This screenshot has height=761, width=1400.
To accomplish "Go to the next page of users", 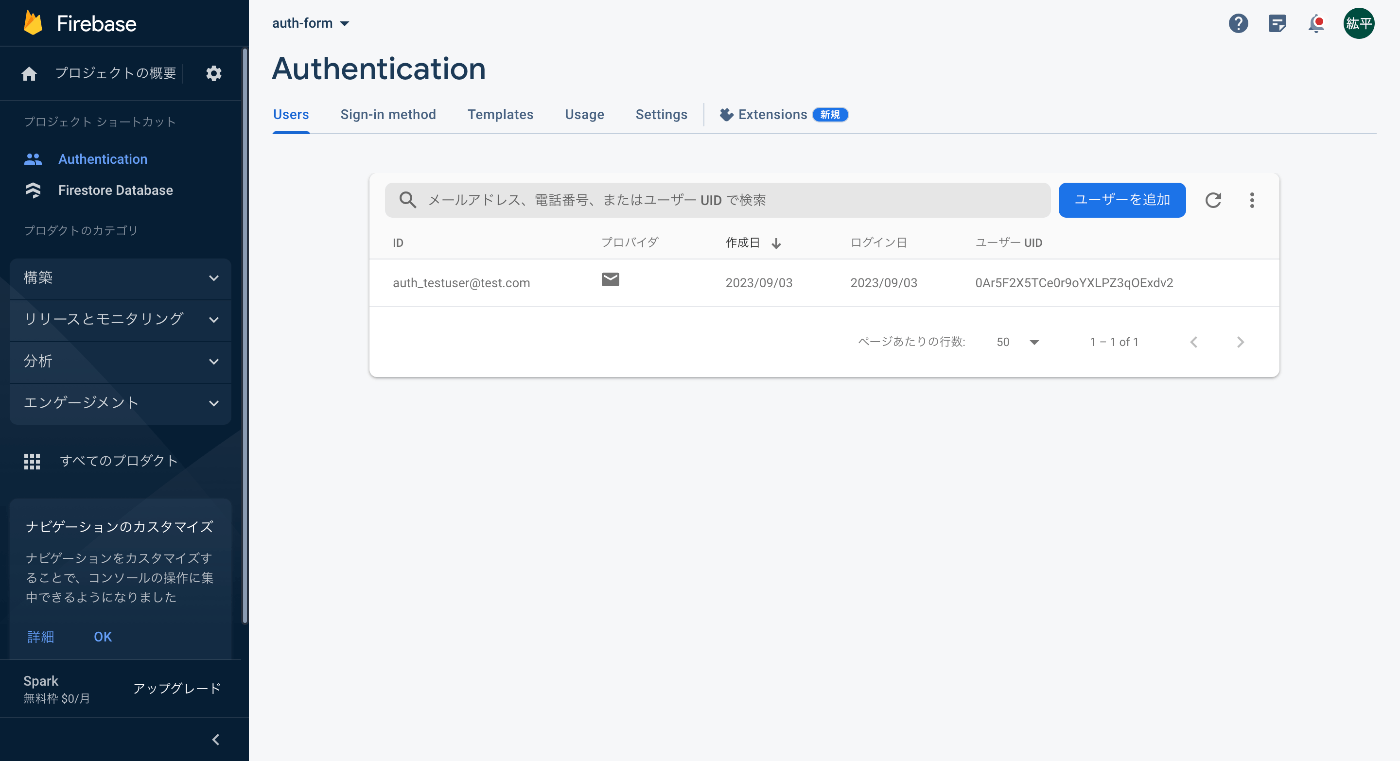I will 1240,342.
